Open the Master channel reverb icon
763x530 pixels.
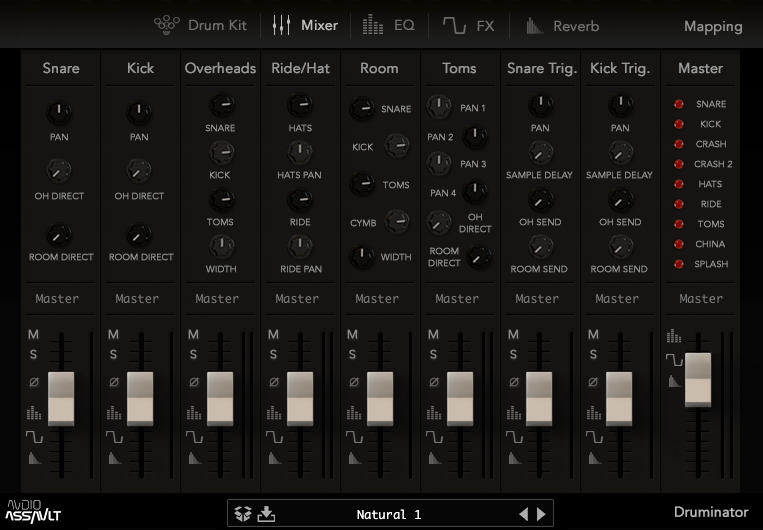[x=674, y=381]
